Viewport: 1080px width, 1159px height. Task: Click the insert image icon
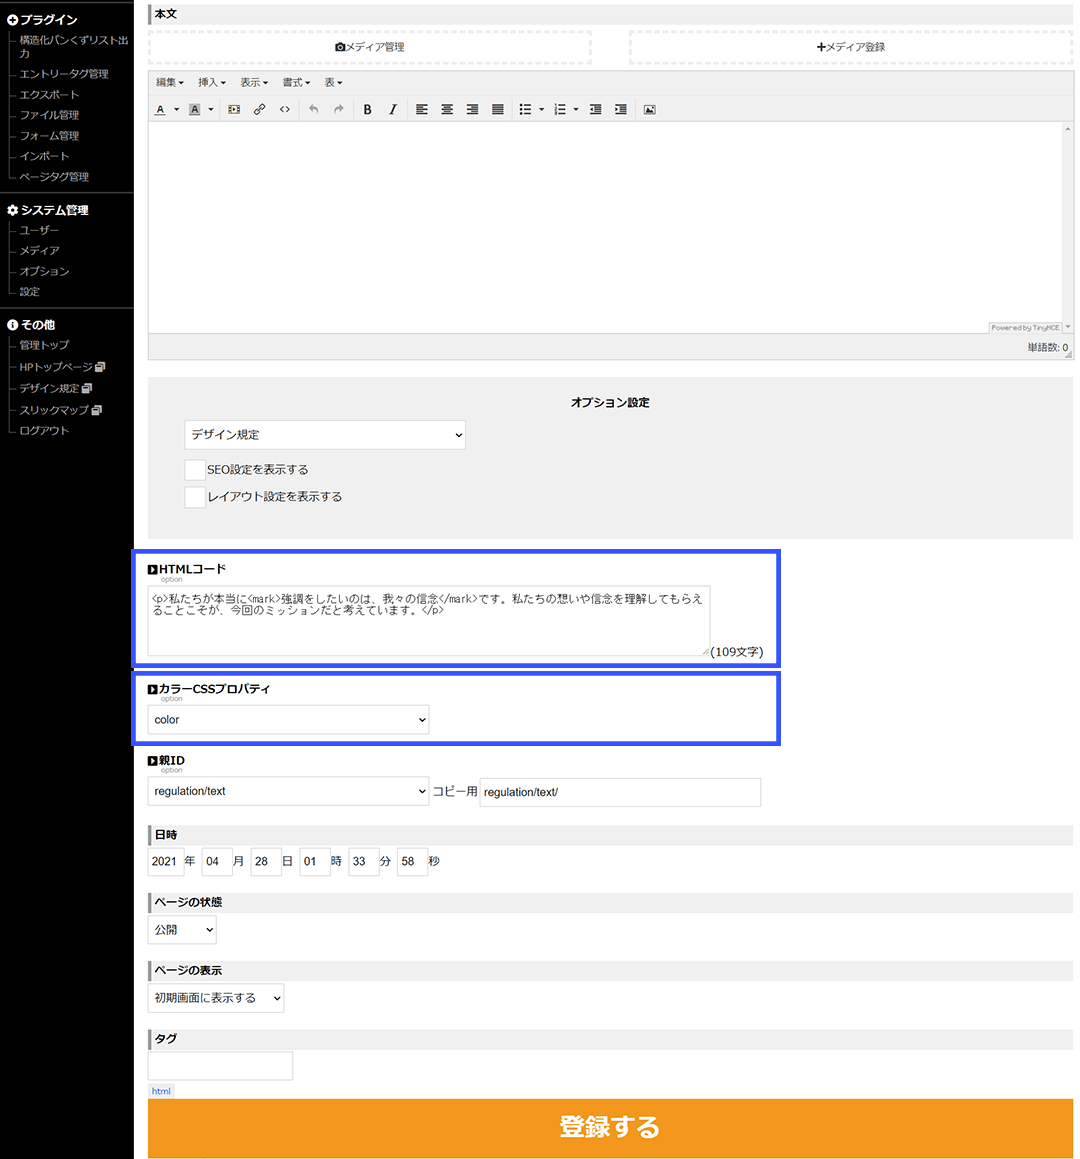tap(650, 109)
